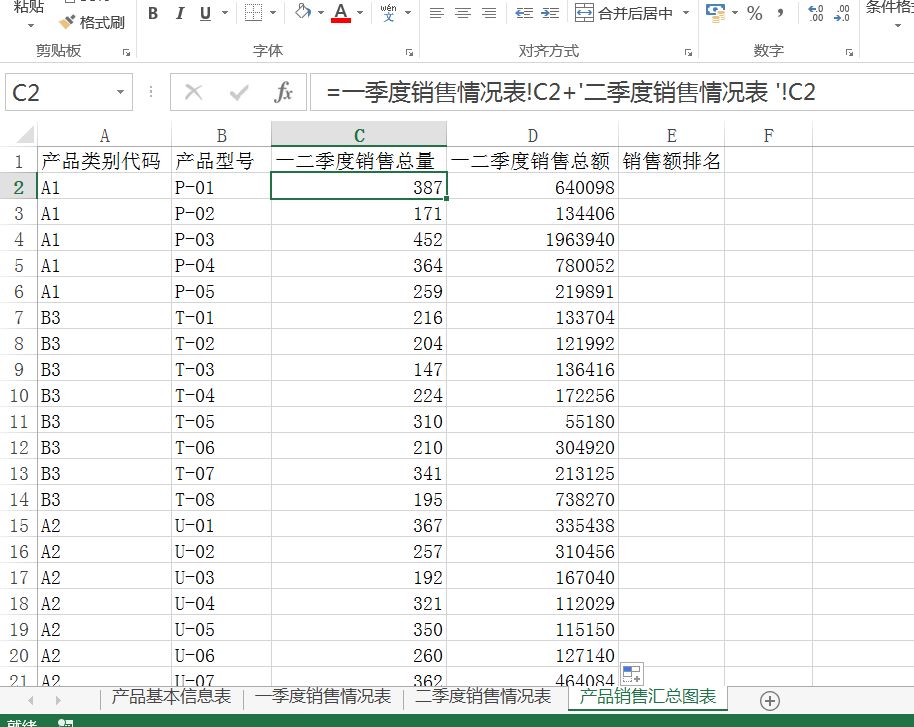Click the Format Painter button
914x727 pixels.
click(x=92, y=22)
